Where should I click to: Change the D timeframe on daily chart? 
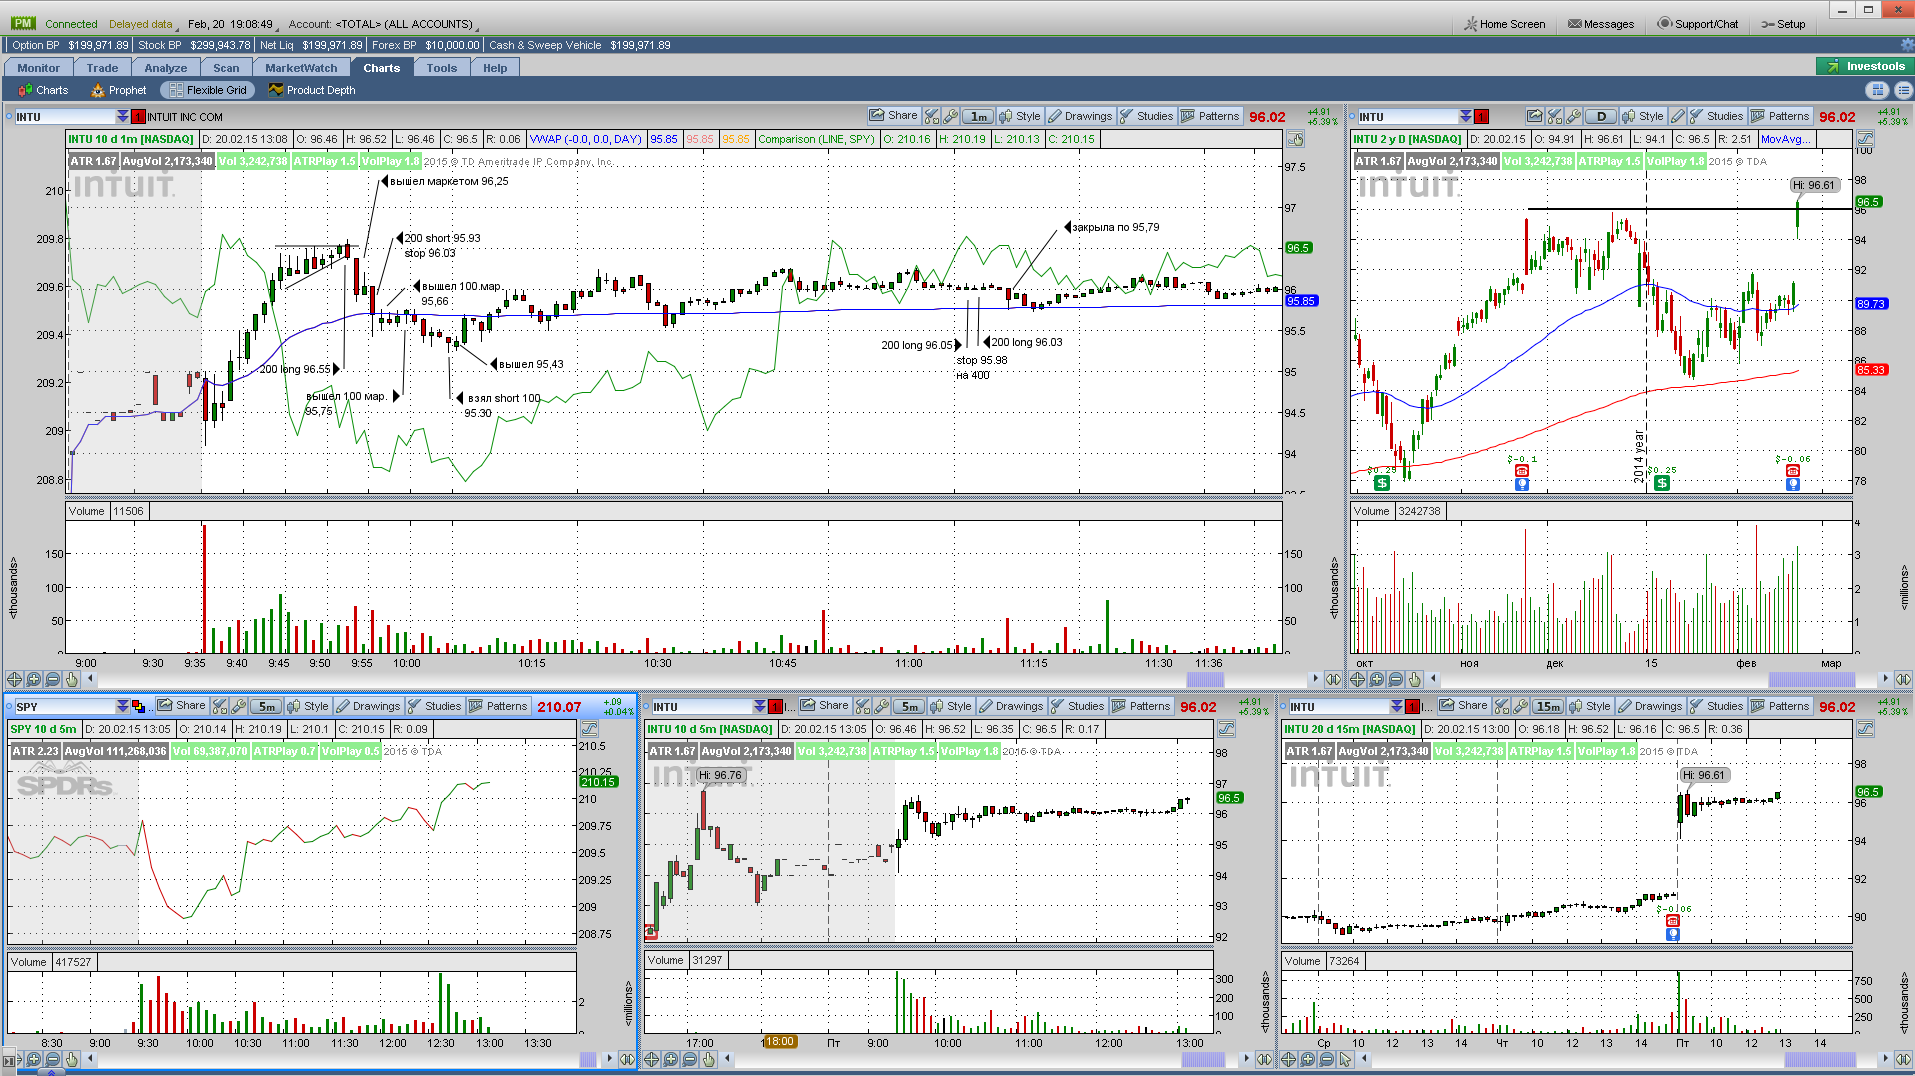click(x=1601, y=117)
